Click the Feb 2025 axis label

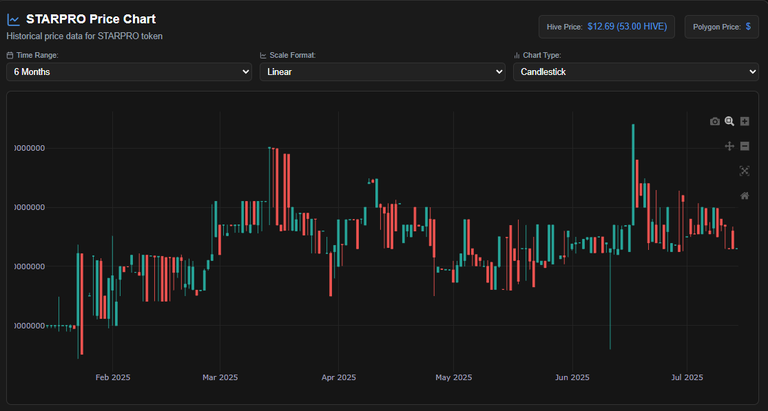click(113, 377)
